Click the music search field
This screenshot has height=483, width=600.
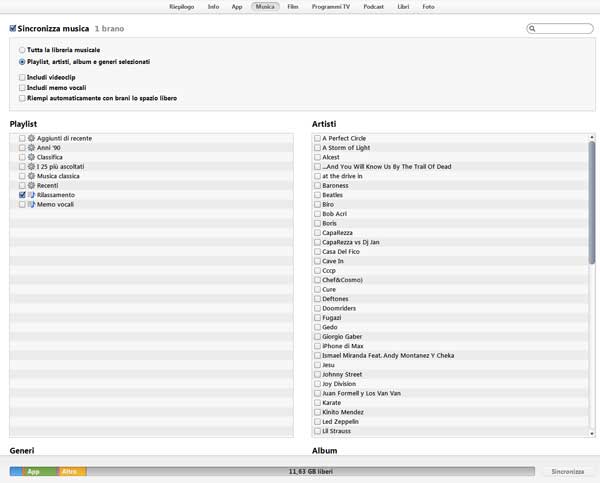[x=560, y=29]
